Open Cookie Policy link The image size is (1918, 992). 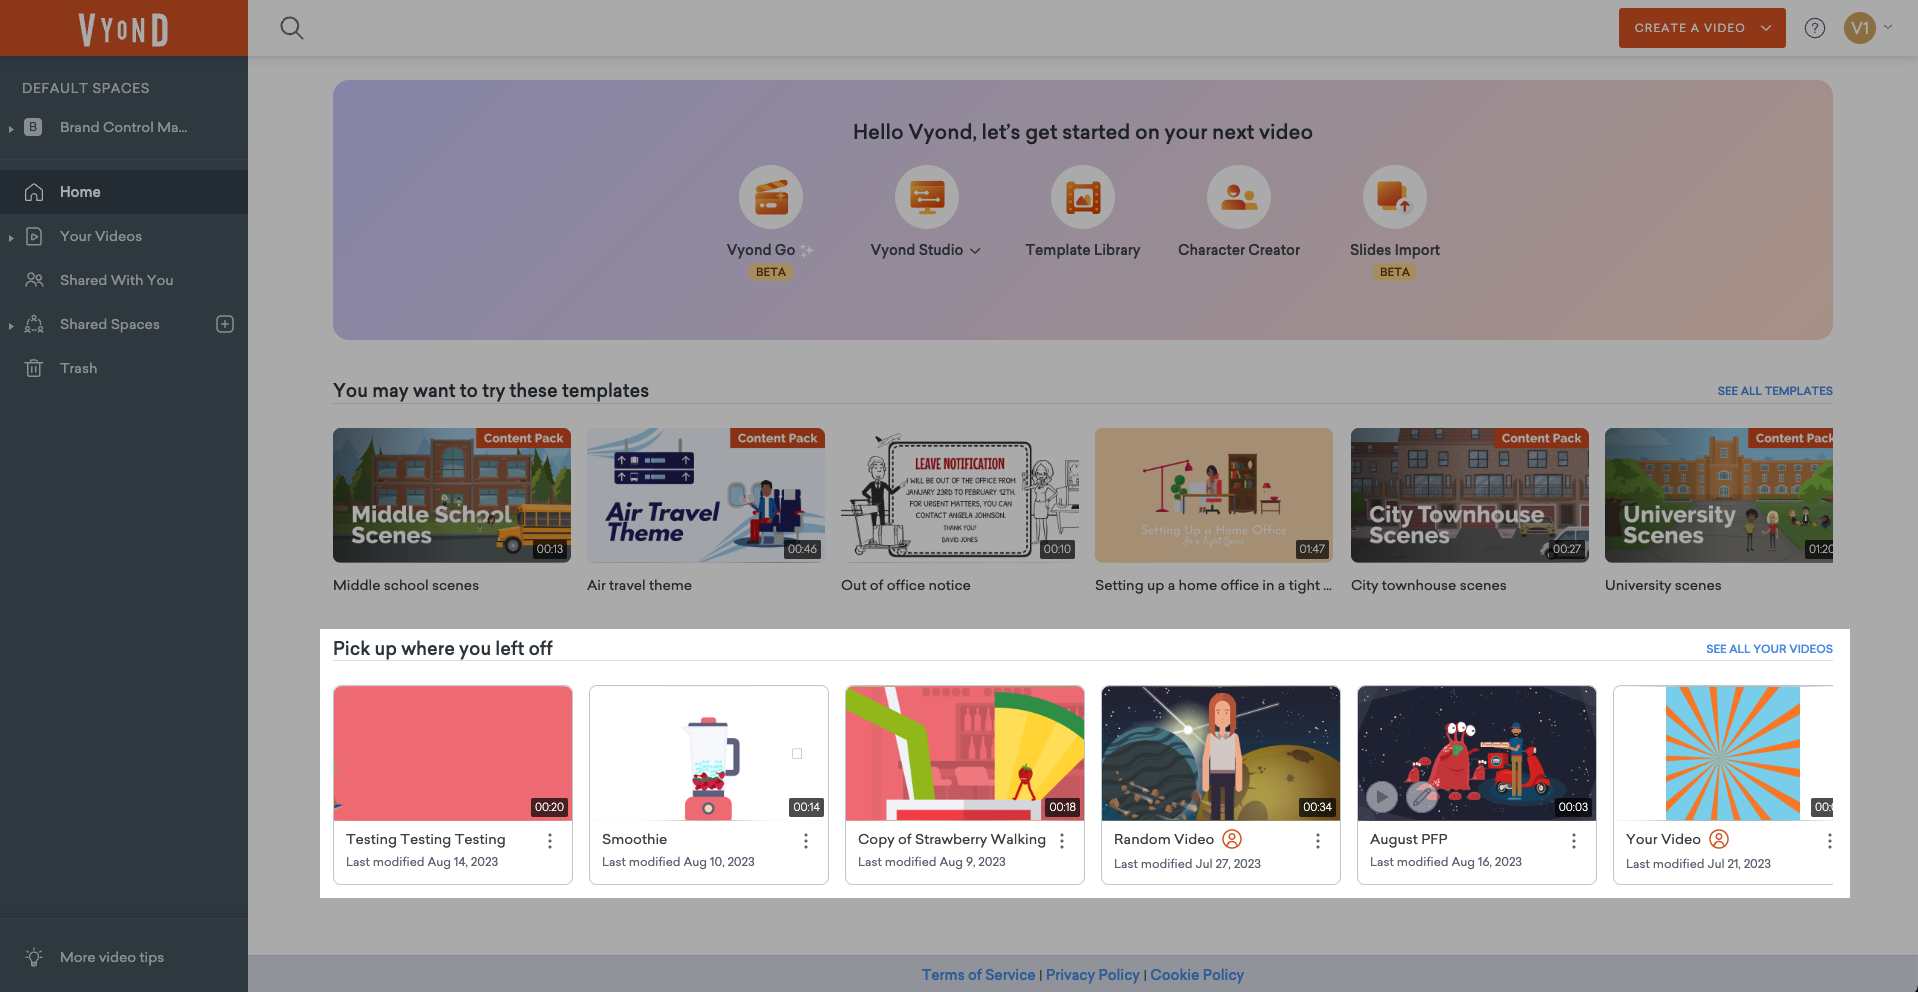tap(1197, 975)
